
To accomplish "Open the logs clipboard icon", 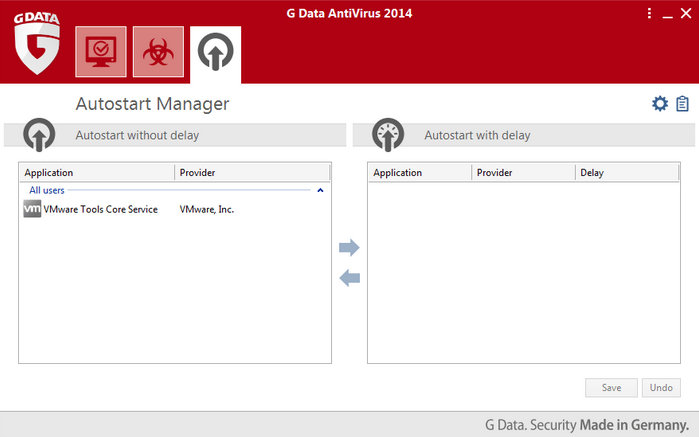I will (x=682, y=104).
